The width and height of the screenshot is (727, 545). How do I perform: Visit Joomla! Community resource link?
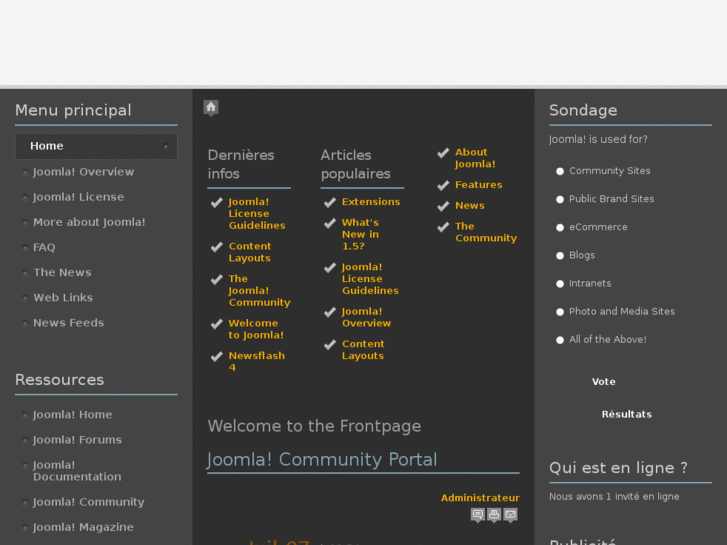click(89, 502)
